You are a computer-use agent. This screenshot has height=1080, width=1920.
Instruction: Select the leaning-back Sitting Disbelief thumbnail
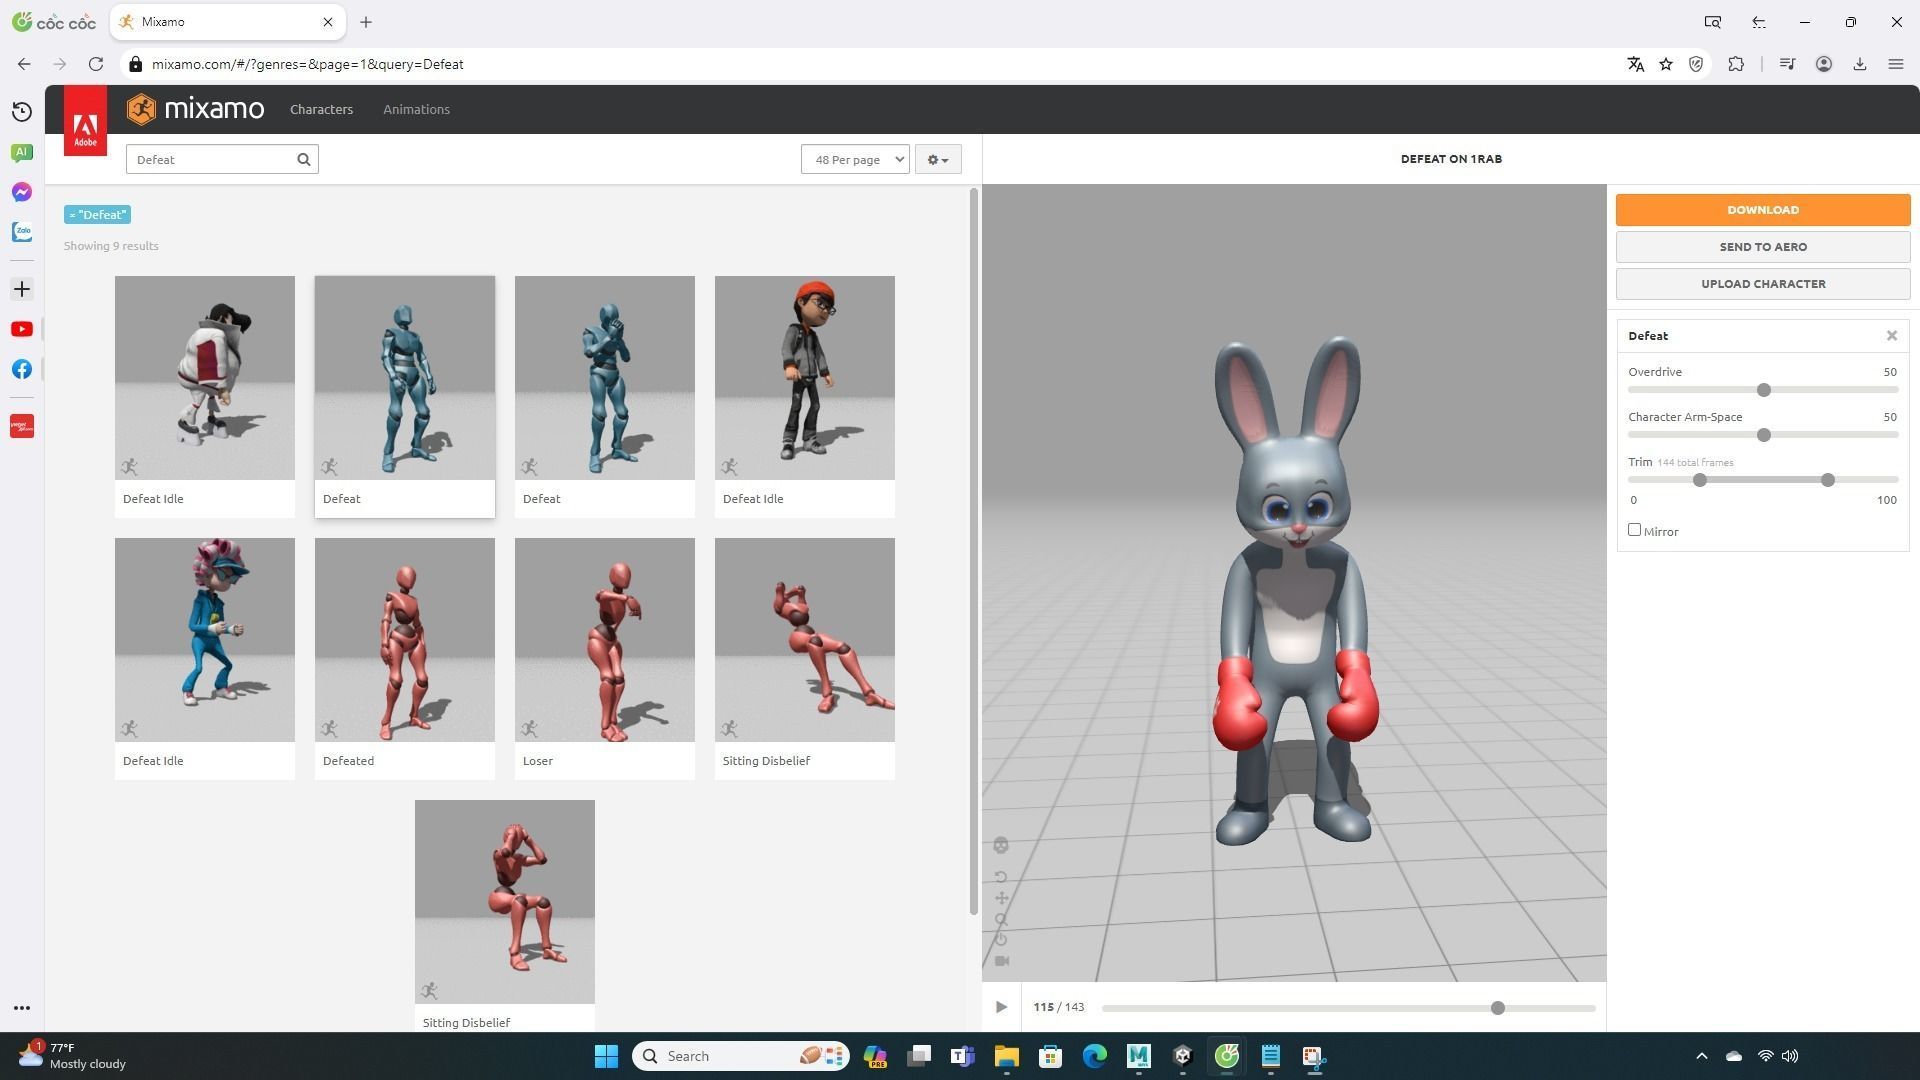click(x=805, y=640)
